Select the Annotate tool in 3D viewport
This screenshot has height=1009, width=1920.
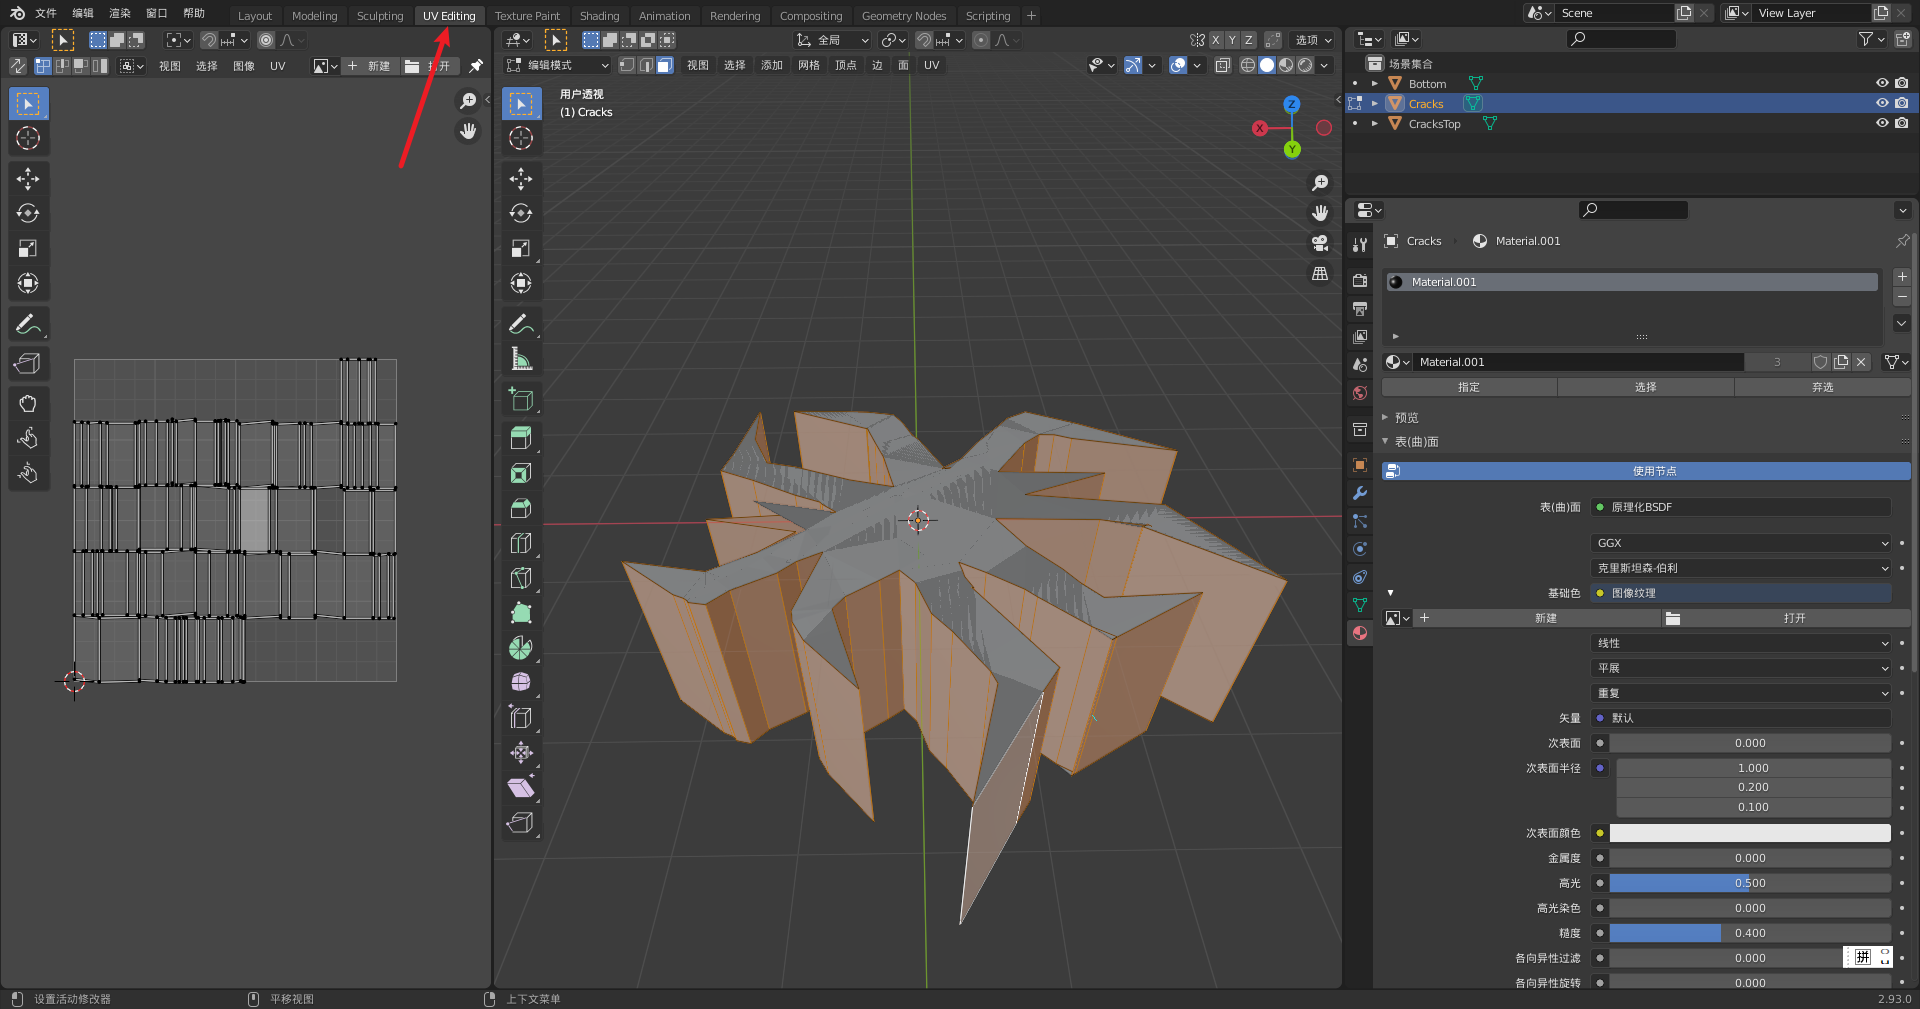pyautogui.click(x=521, y=324)
